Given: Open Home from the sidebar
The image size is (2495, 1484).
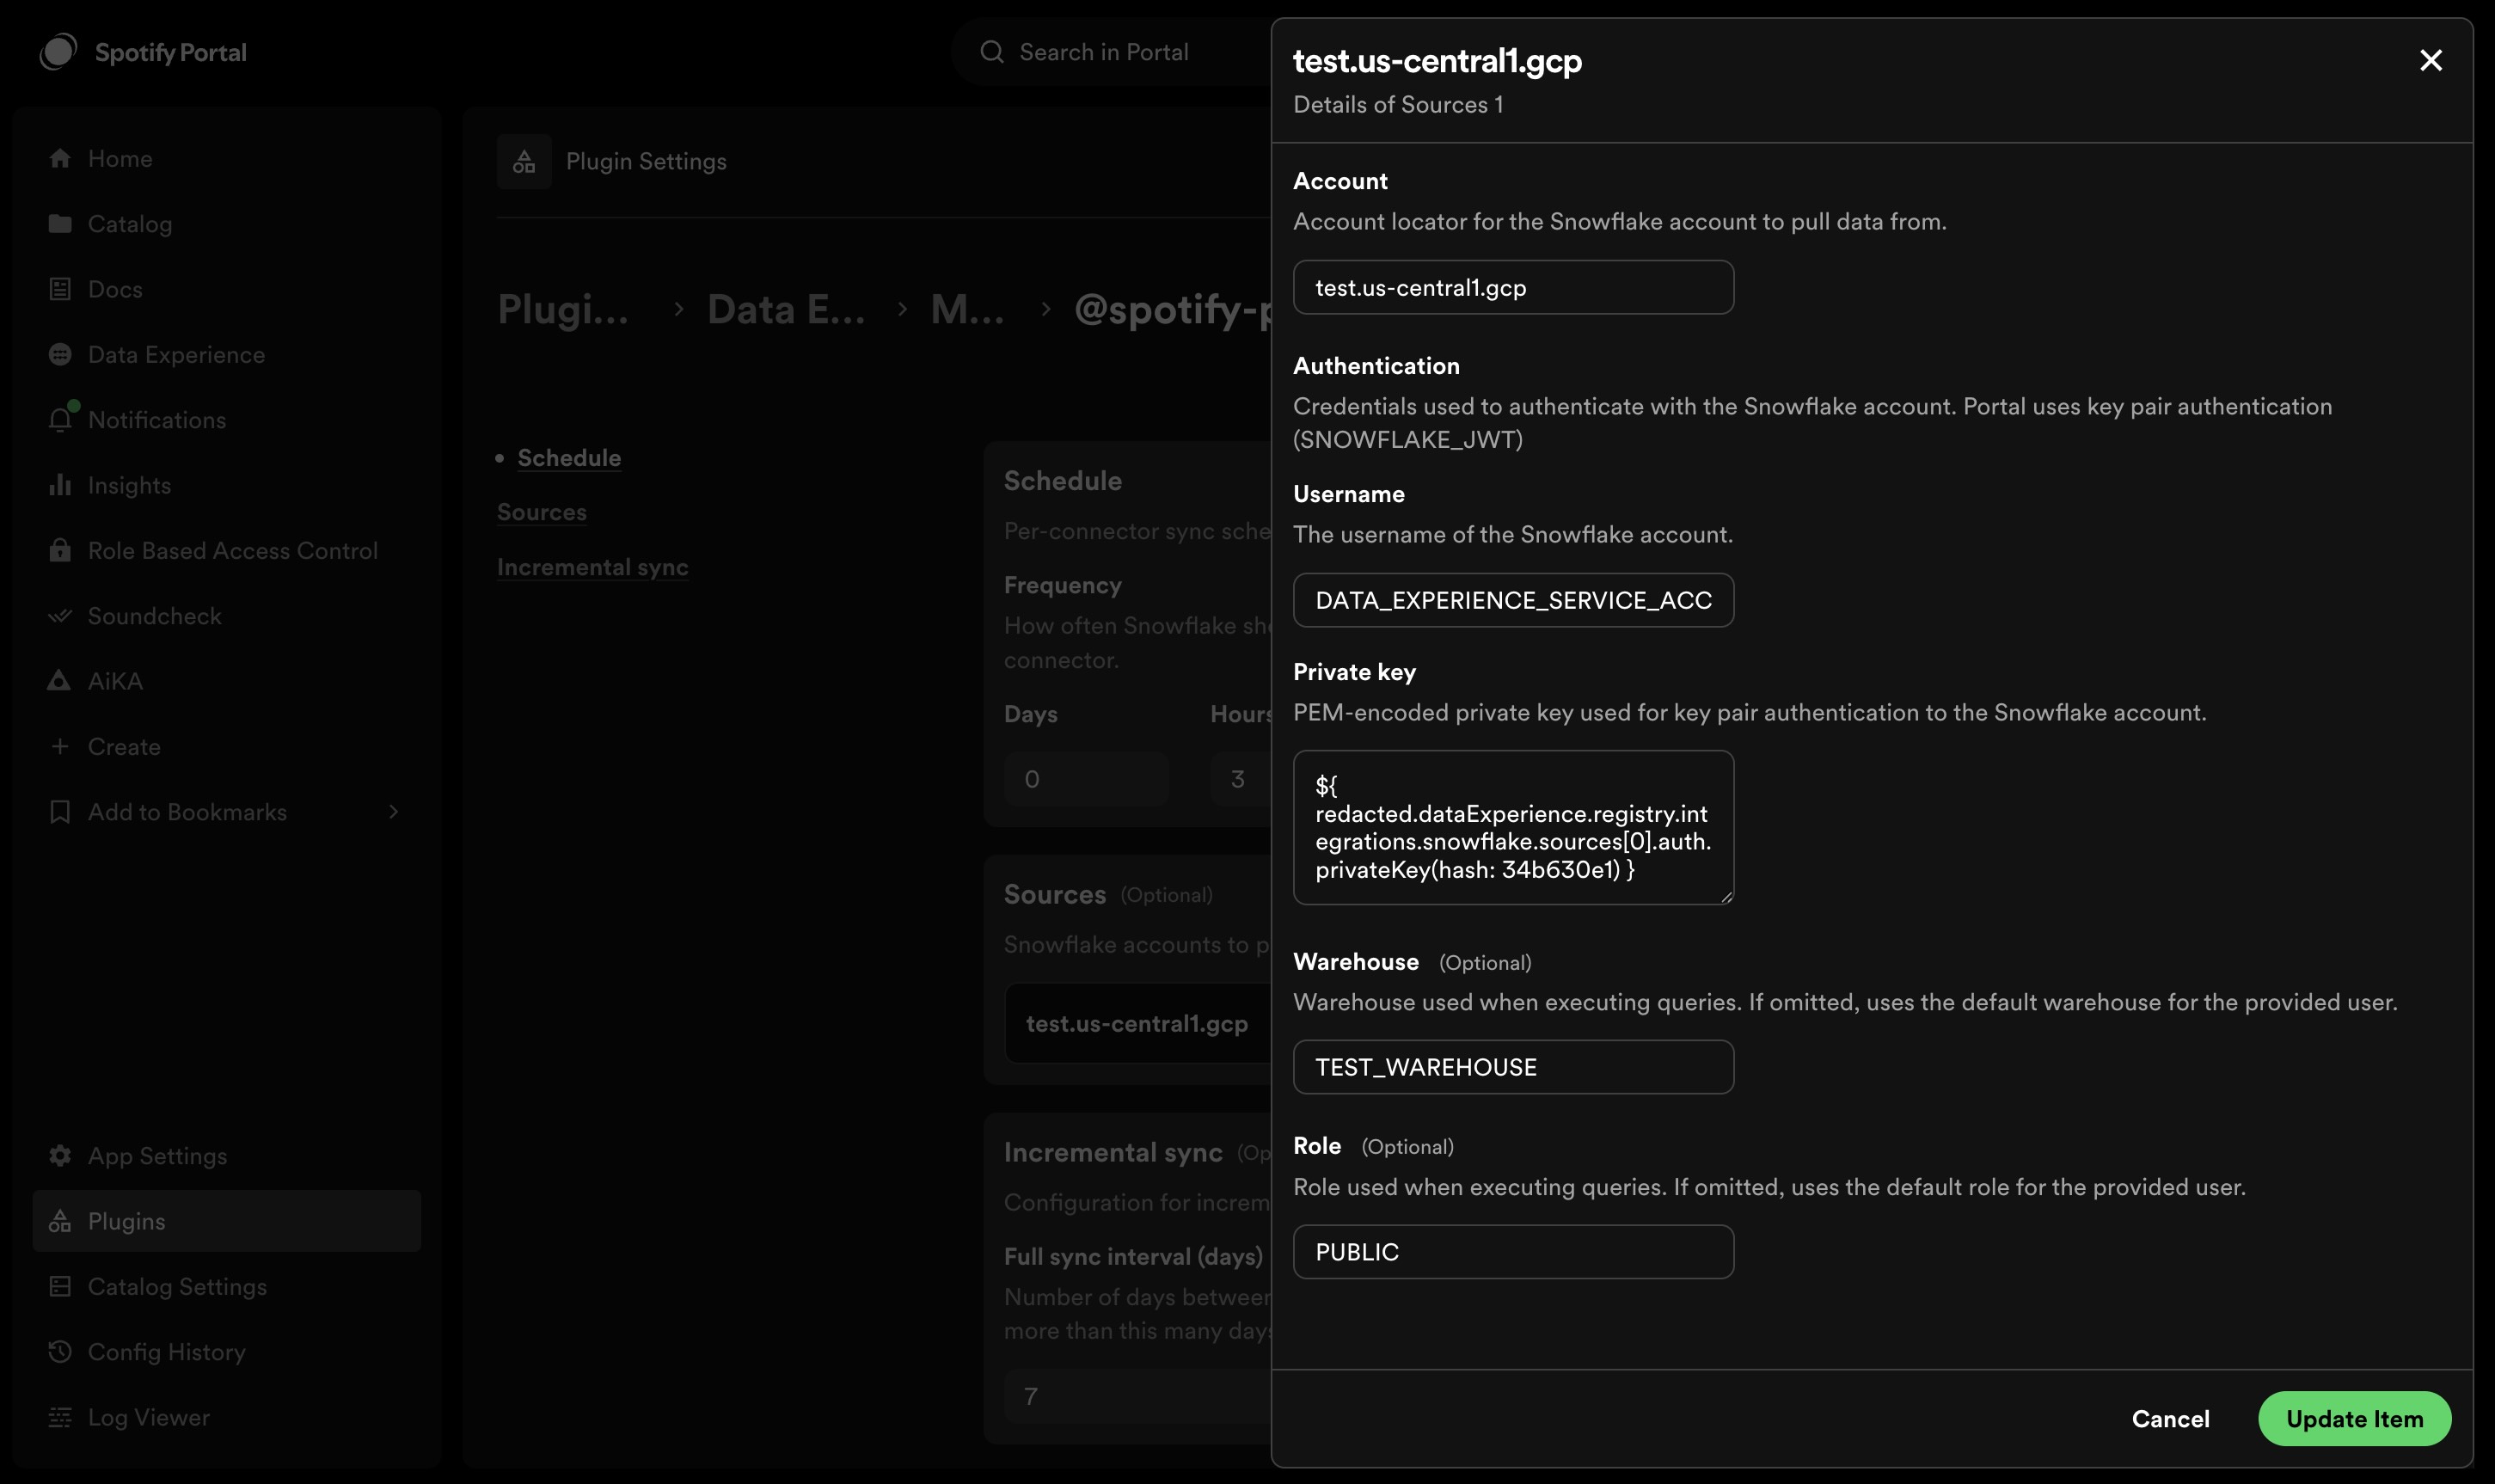Looking at the screenshot, I should click(227, 158).
